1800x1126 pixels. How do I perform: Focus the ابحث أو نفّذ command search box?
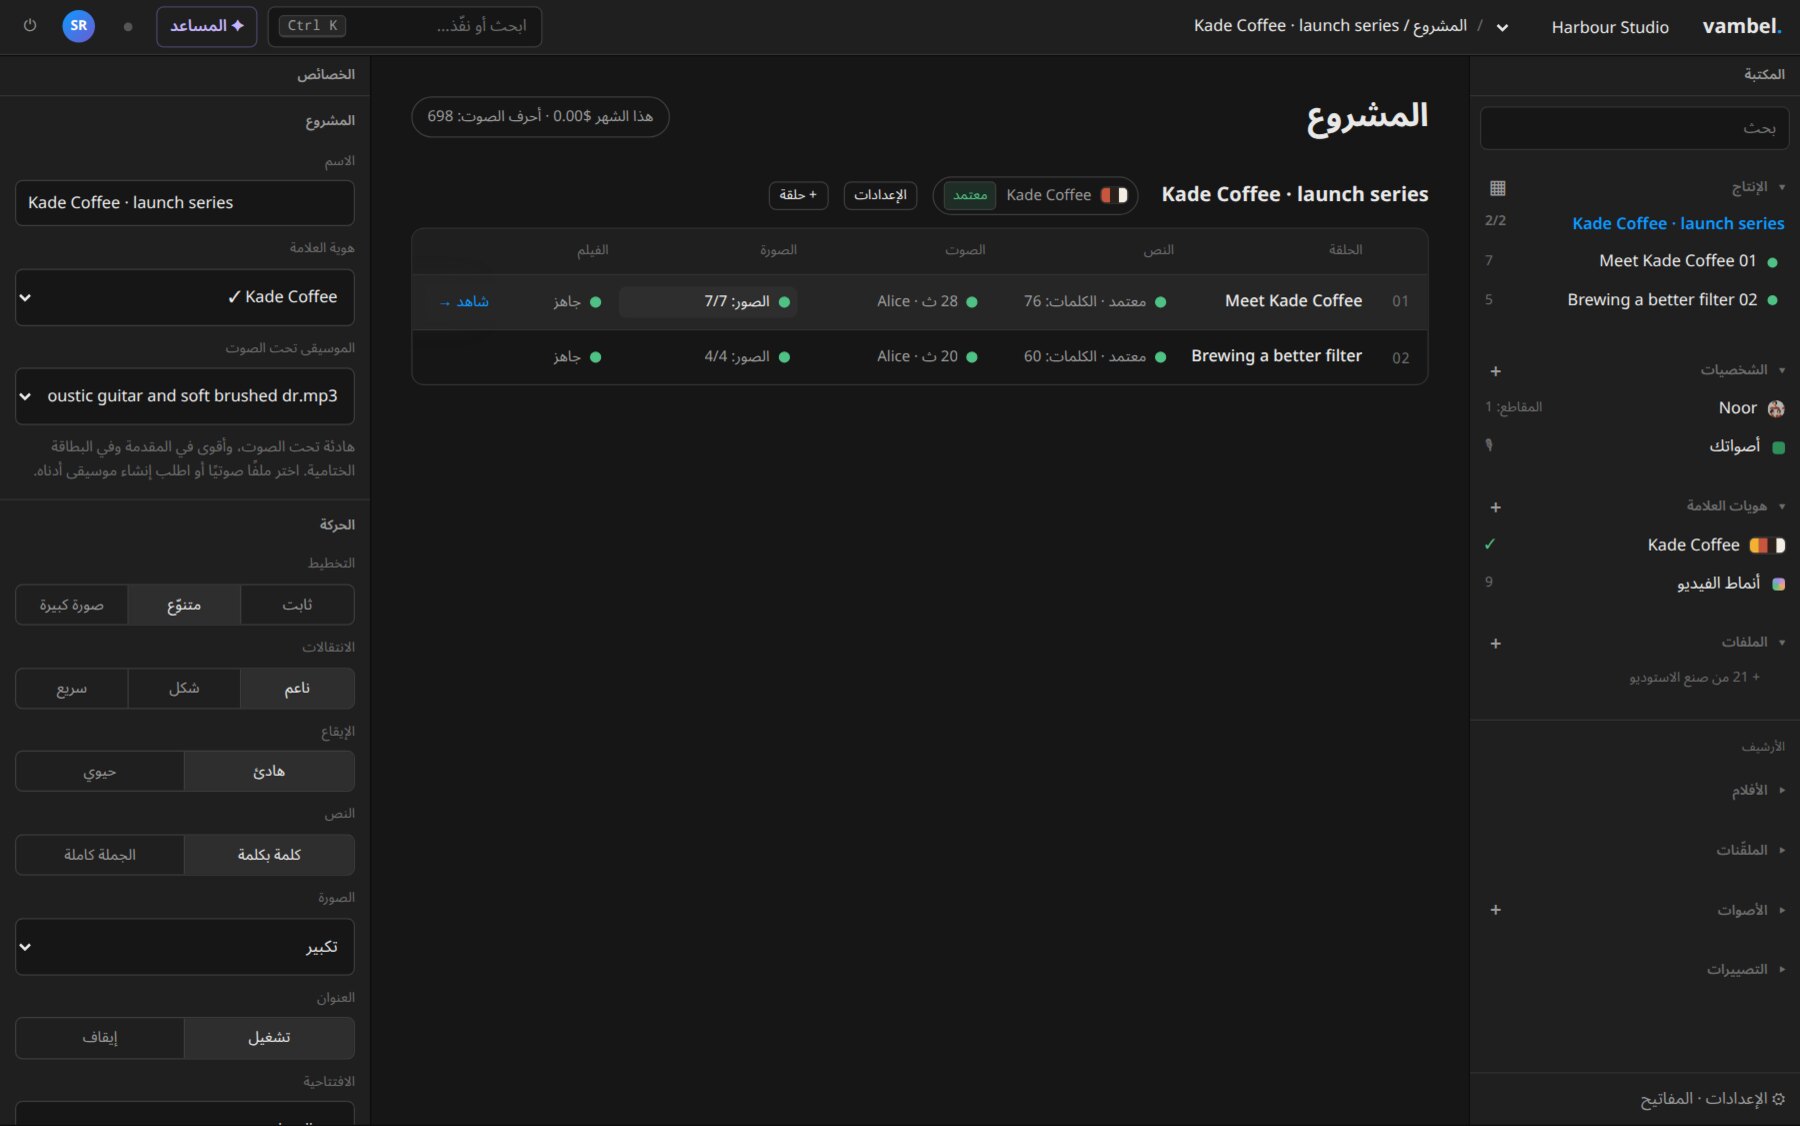(405, 26)
